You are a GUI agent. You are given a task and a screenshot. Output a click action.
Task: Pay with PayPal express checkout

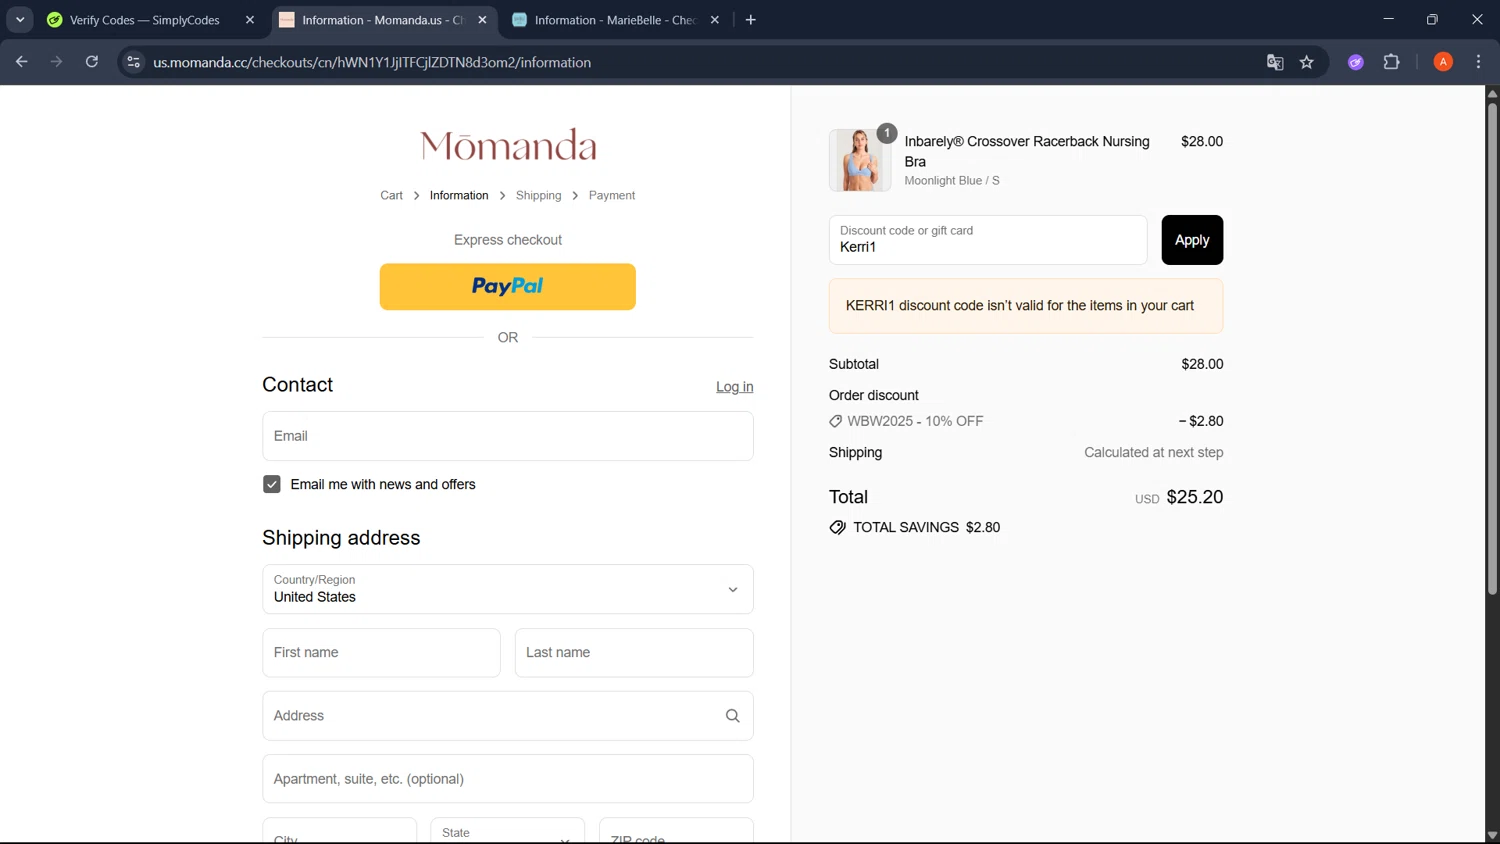[x=508, y=287]
